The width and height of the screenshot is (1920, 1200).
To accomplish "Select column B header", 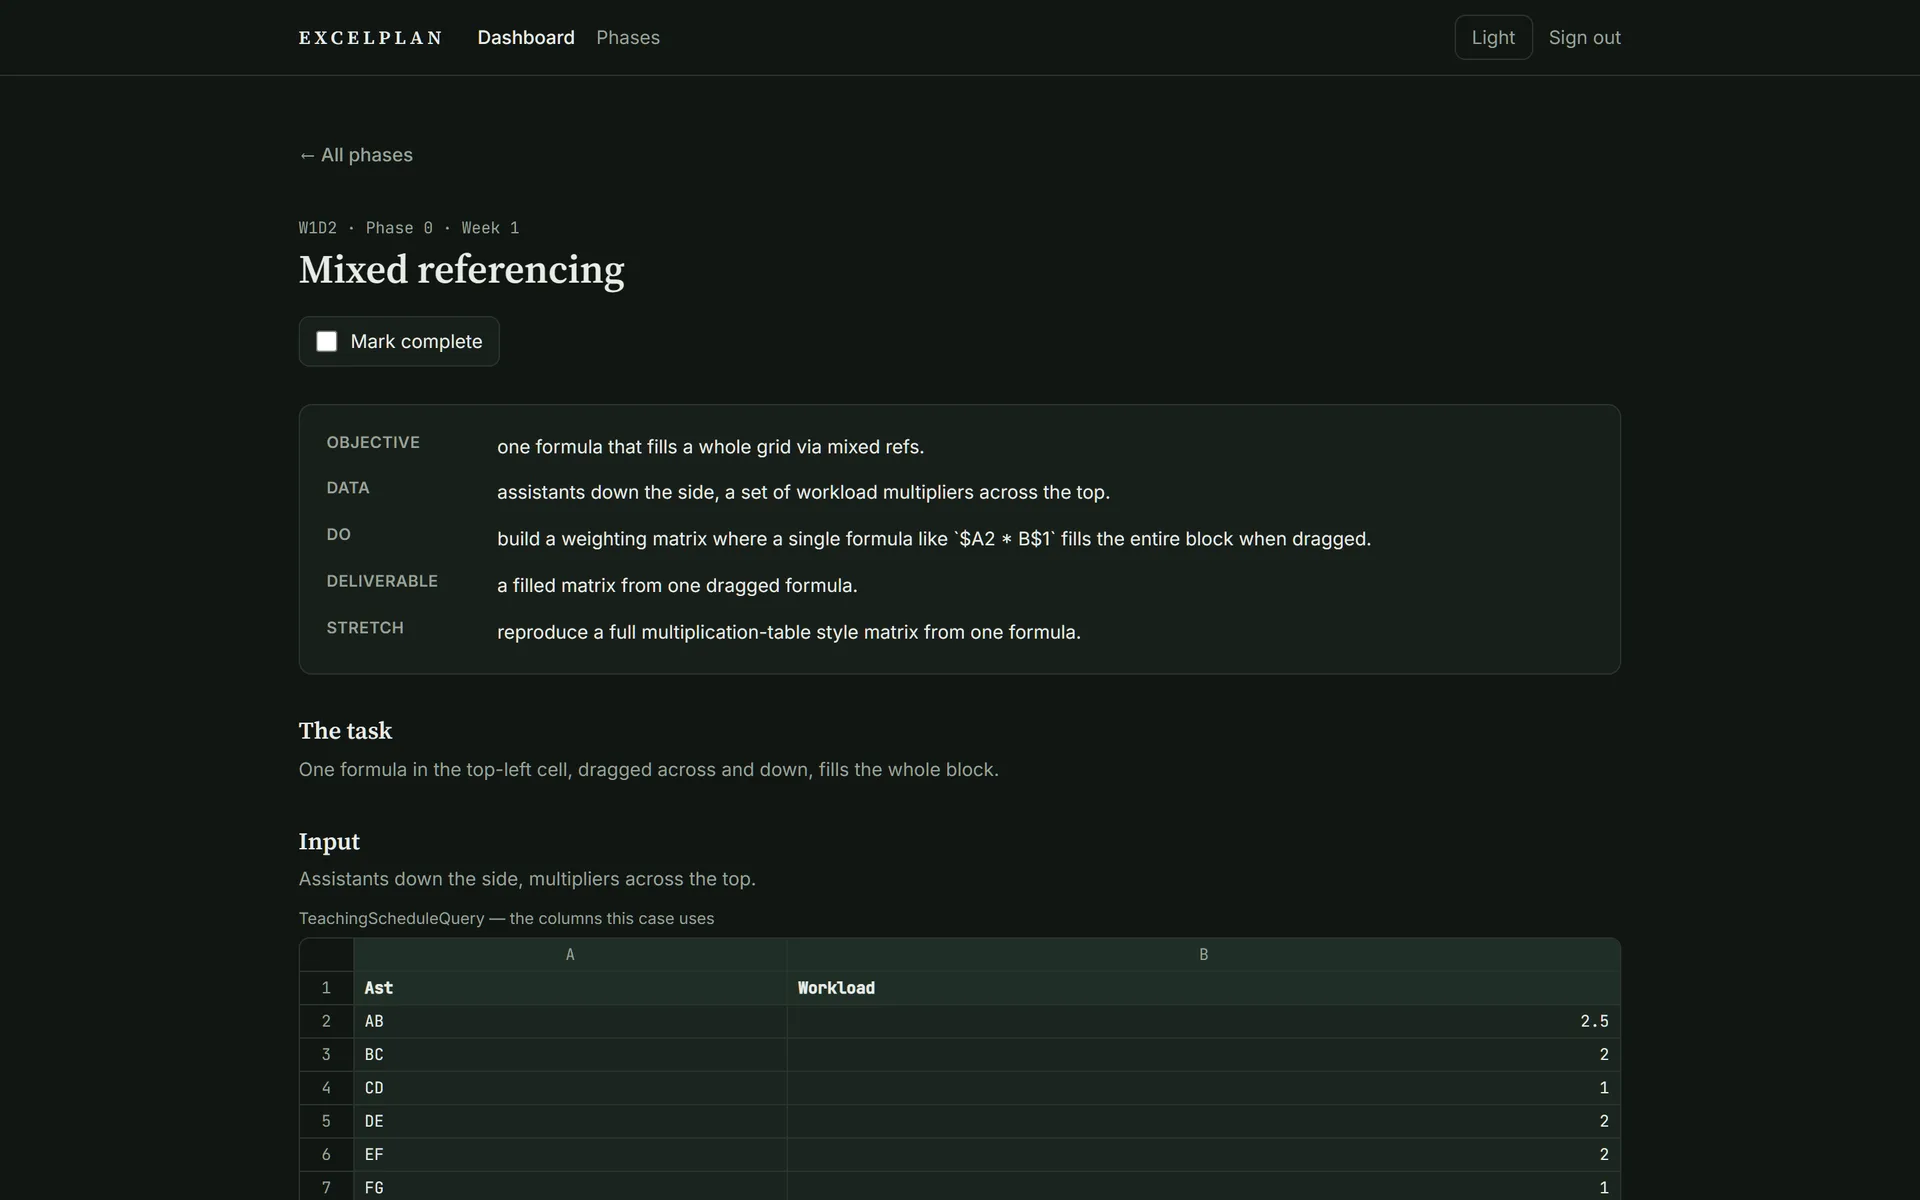I will pyautogui.click(x=1203, y=955).
